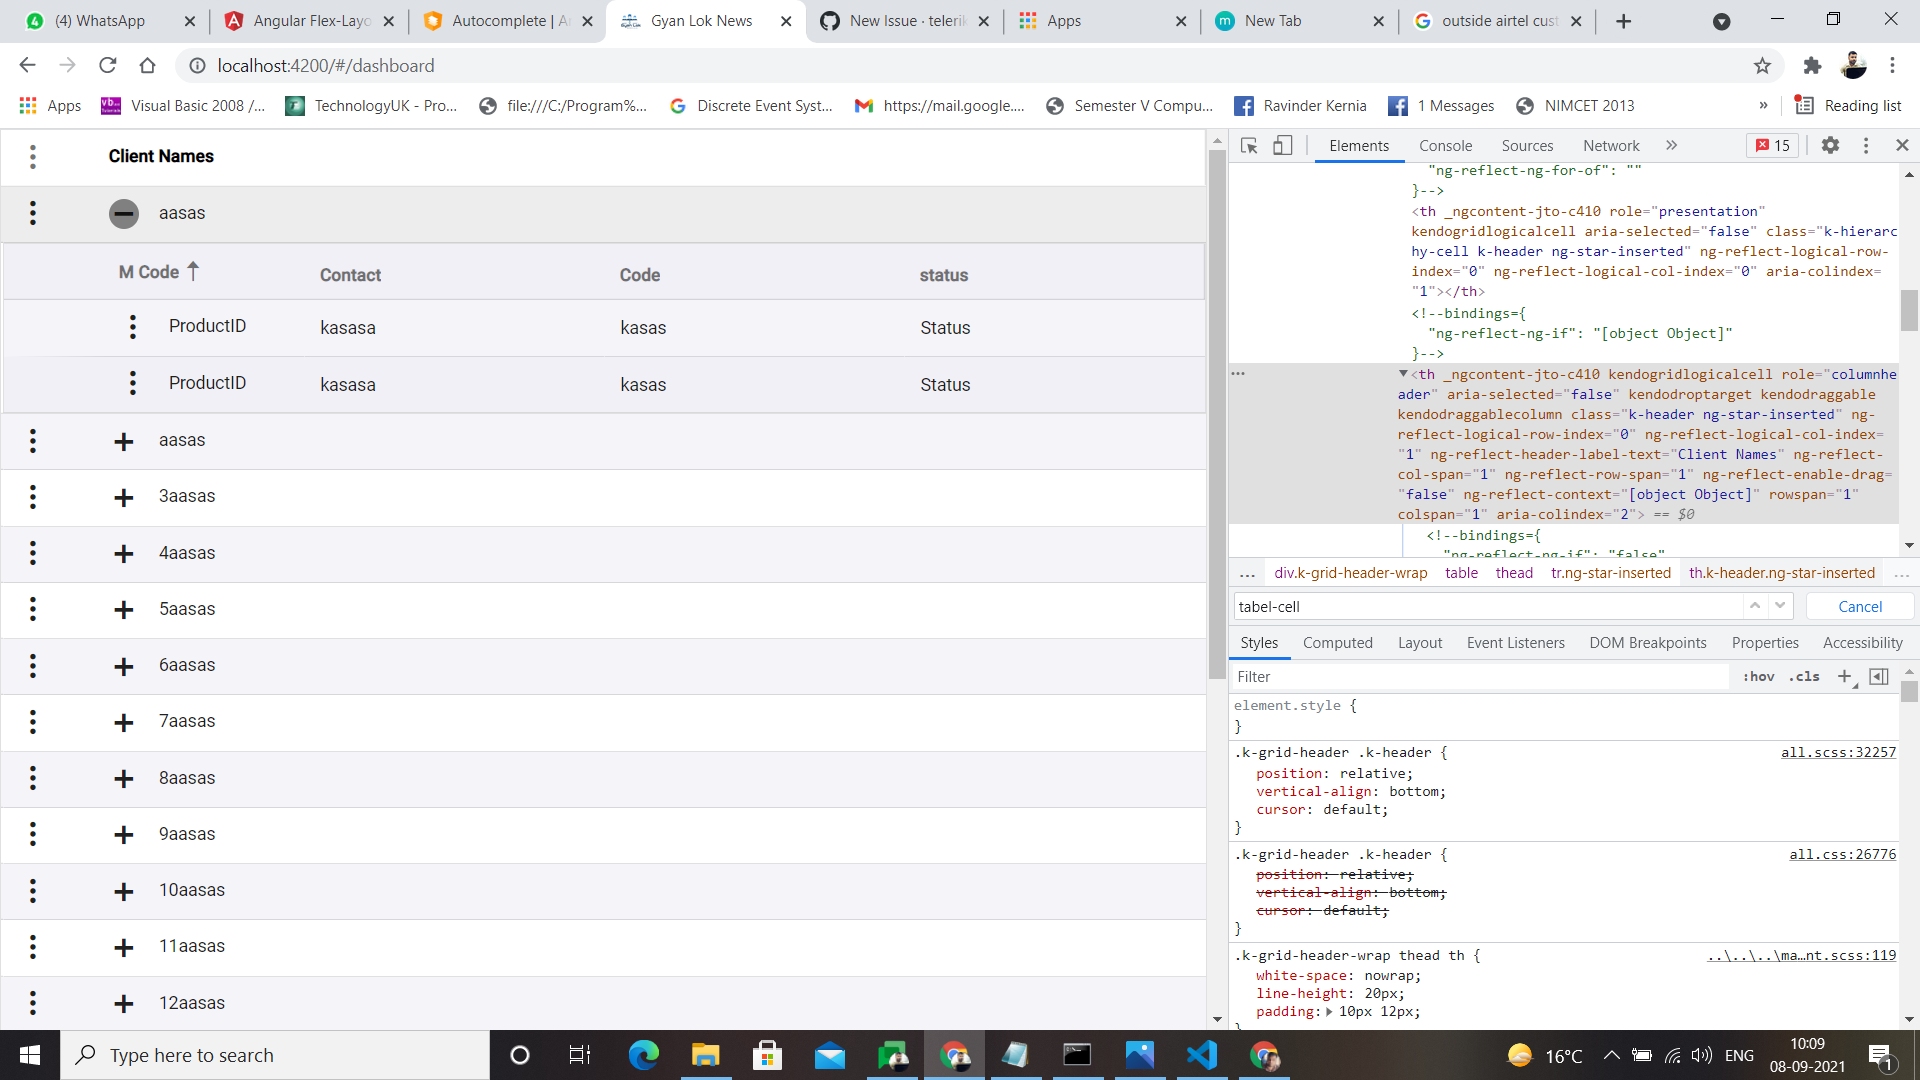
Task: Cancel the tabel-cell DOM search
Action: coord(1859,606)
